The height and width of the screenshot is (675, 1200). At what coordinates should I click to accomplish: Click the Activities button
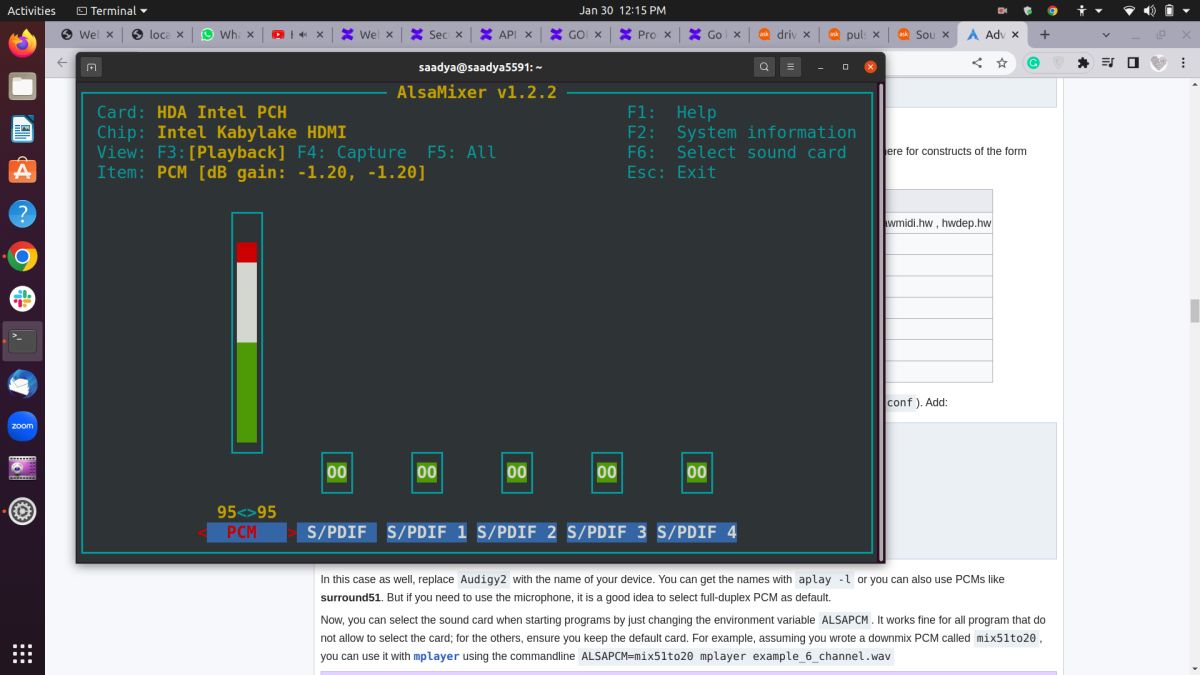pos(32,10)
